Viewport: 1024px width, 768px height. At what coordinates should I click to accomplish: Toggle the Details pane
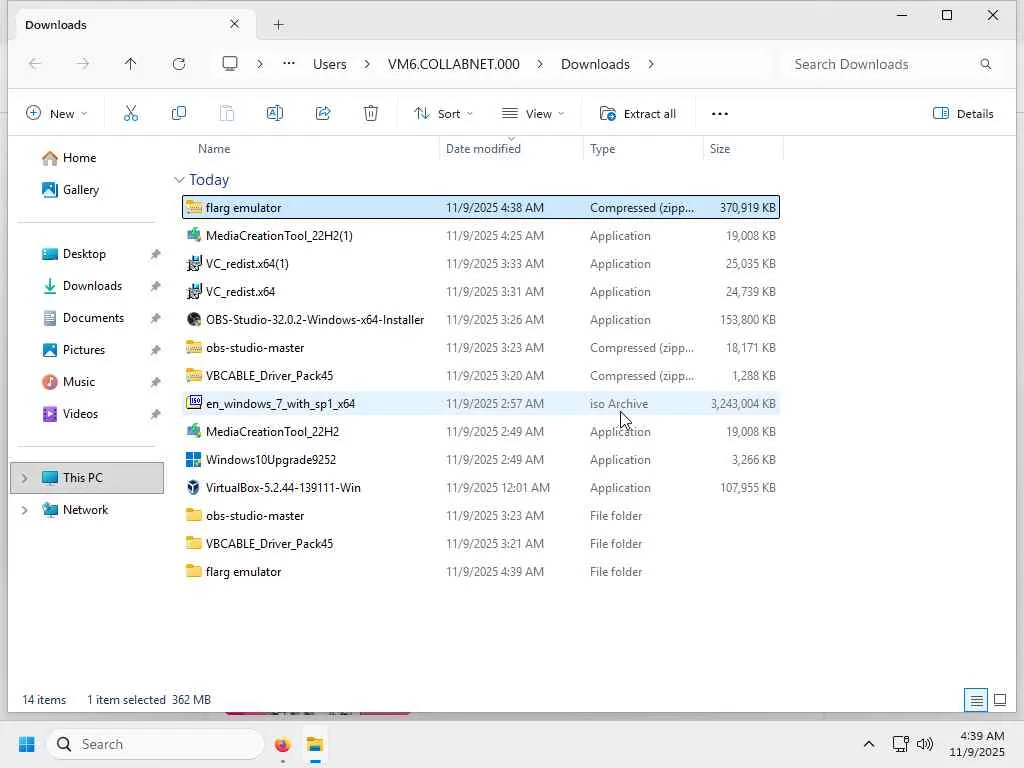(963, 114)
